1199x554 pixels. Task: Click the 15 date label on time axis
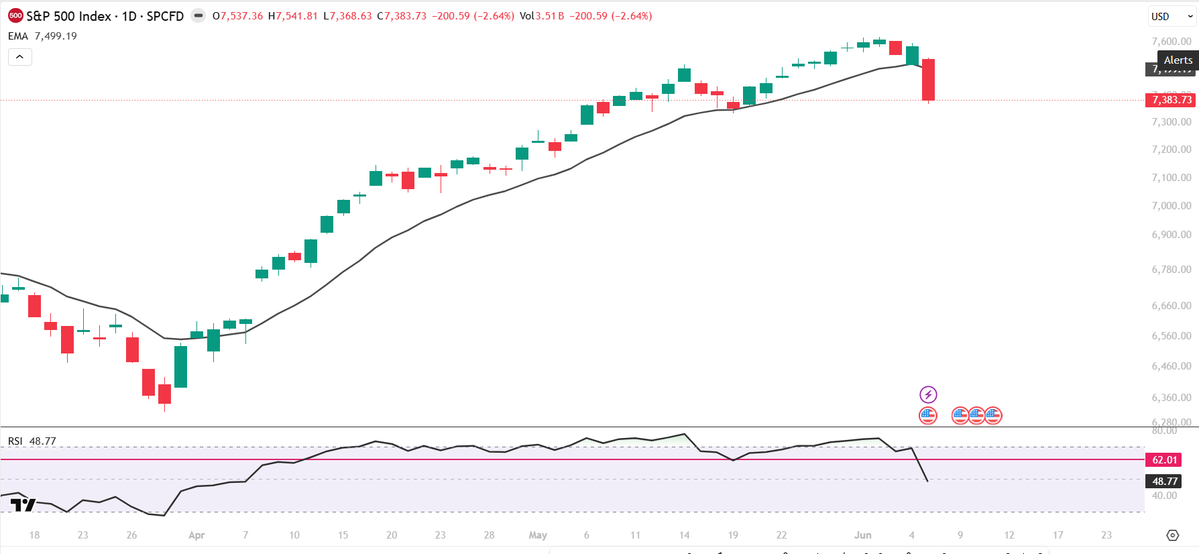point(343,536)
